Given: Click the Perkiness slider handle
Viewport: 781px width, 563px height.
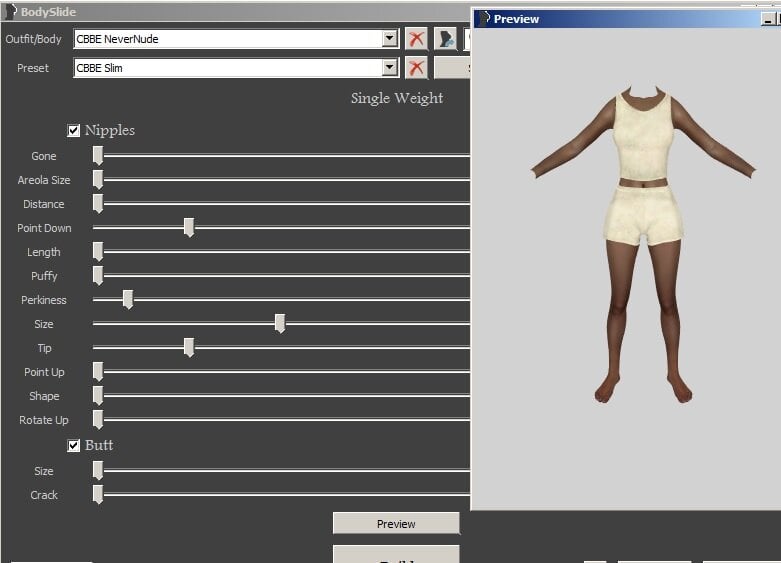Looking at the screenshot, I should tap(128, 299).
